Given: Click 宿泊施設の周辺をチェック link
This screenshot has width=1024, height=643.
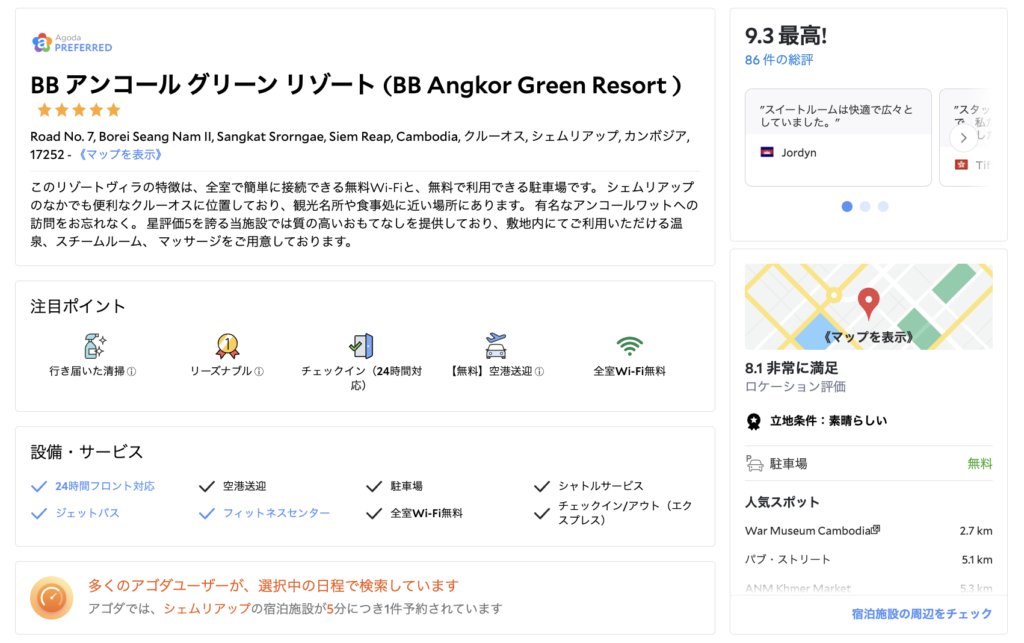Looking at the screenshot, I should point(921,613).
